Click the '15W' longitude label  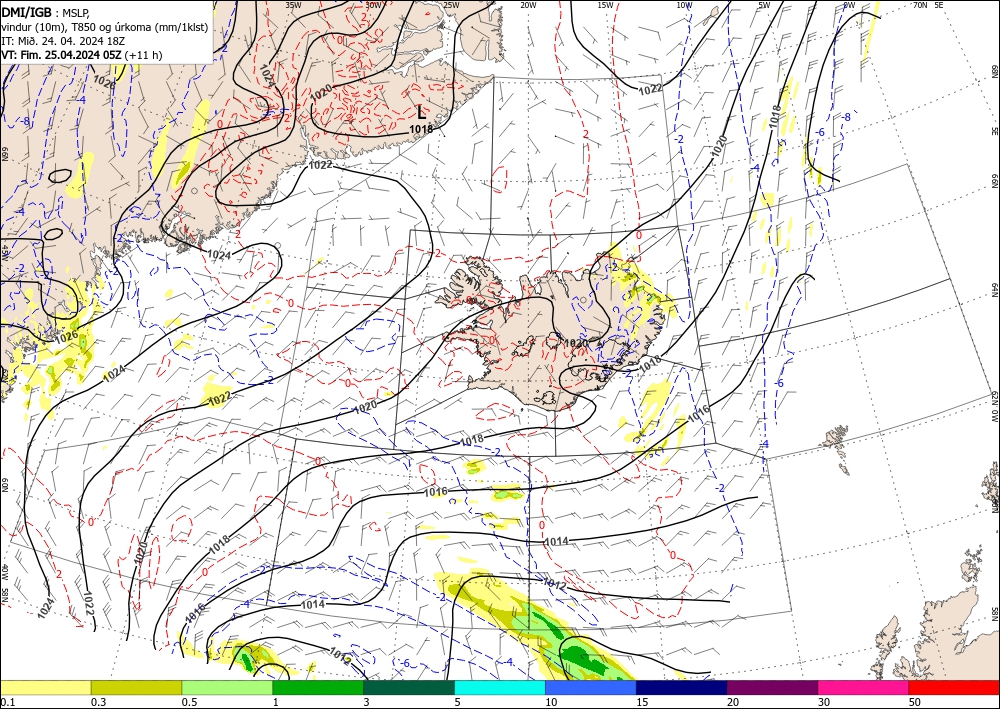(x=605, y=5)
